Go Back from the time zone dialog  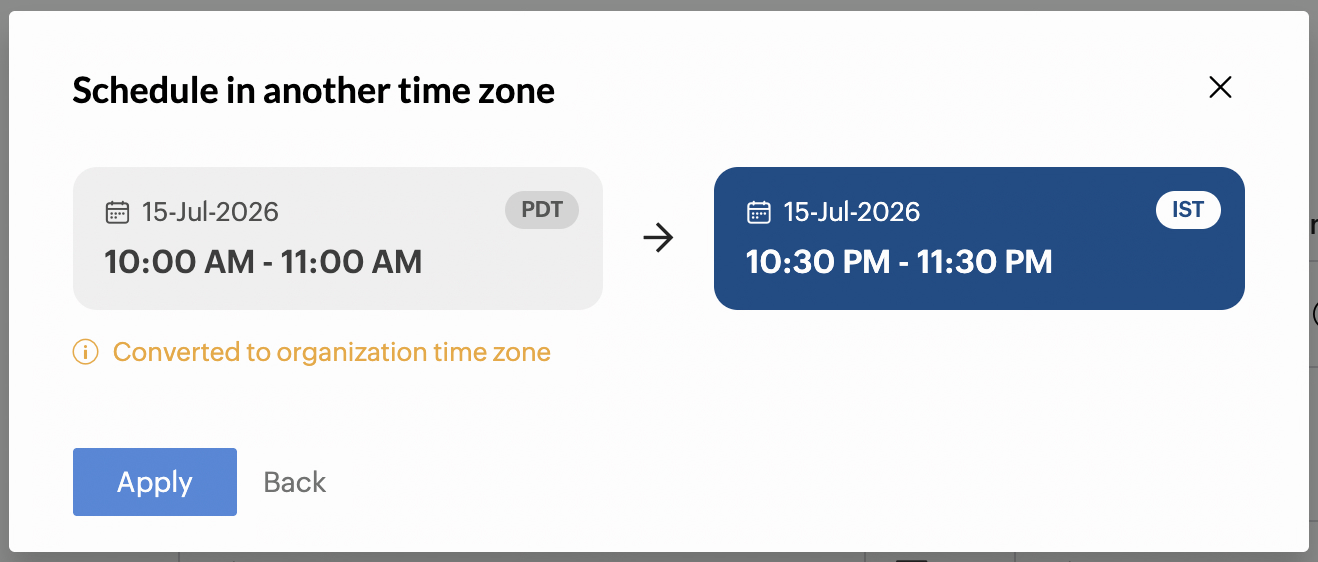[x=295, y=482]
